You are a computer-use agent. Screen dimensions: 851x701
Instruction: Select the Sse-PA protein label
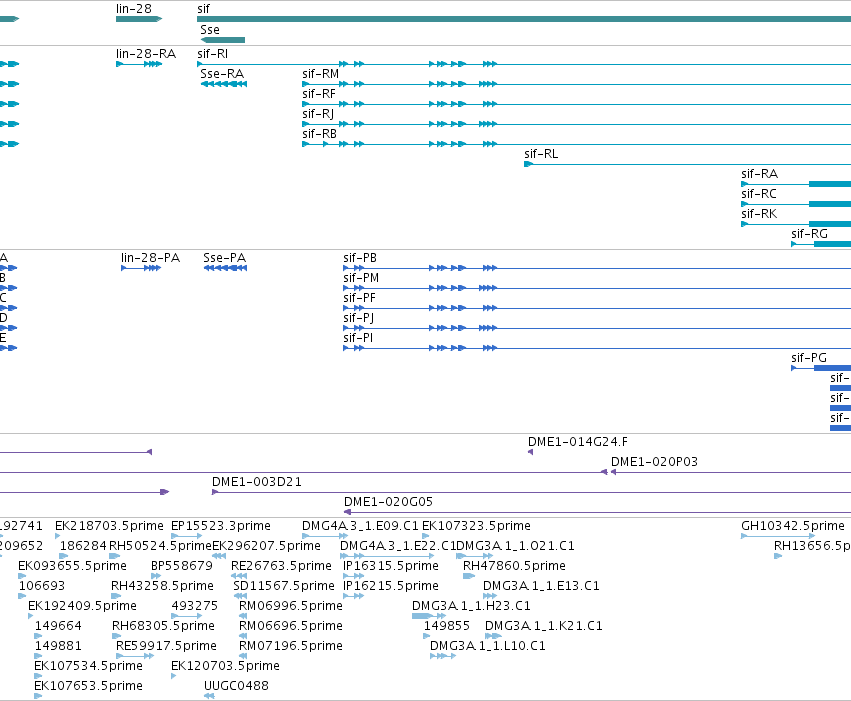[x=225, y=258]
